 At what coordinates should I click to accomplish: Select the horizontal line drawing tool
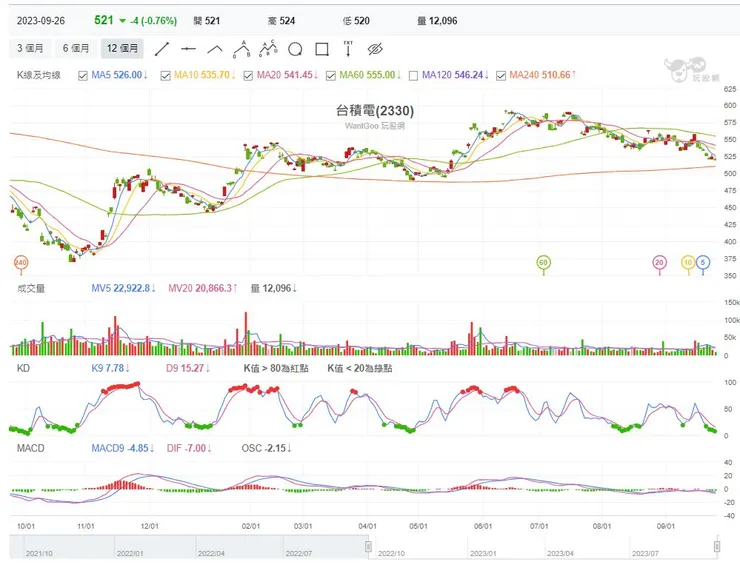click(188, 49)
